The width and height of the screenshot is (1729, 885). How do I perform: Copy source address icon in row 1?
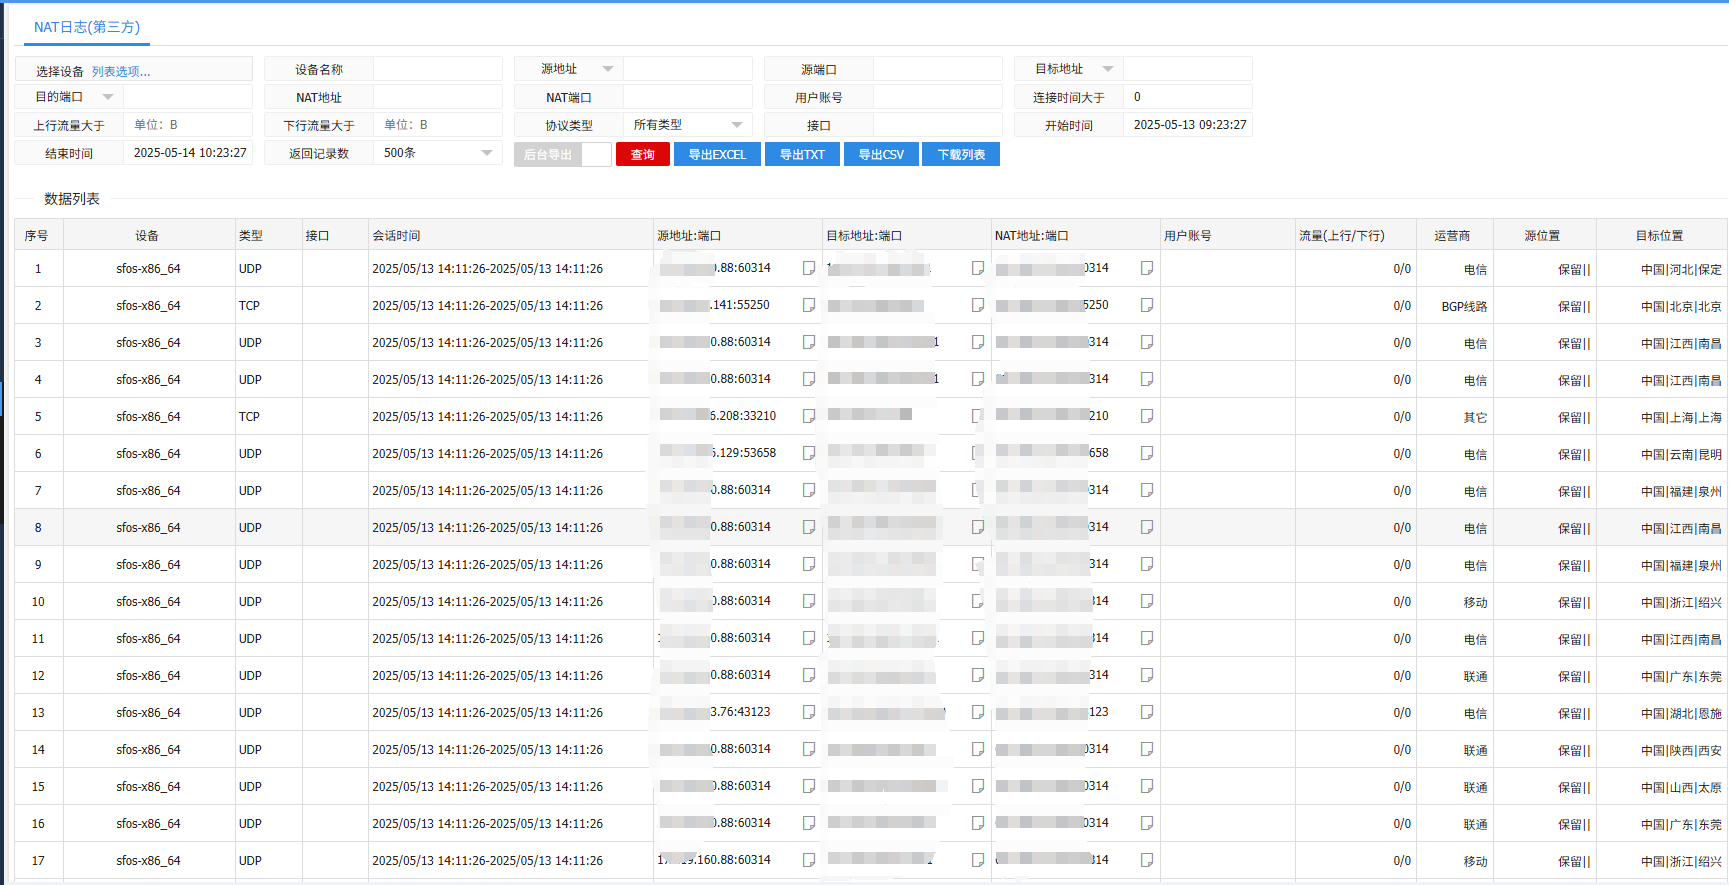[x=809, y=268]
